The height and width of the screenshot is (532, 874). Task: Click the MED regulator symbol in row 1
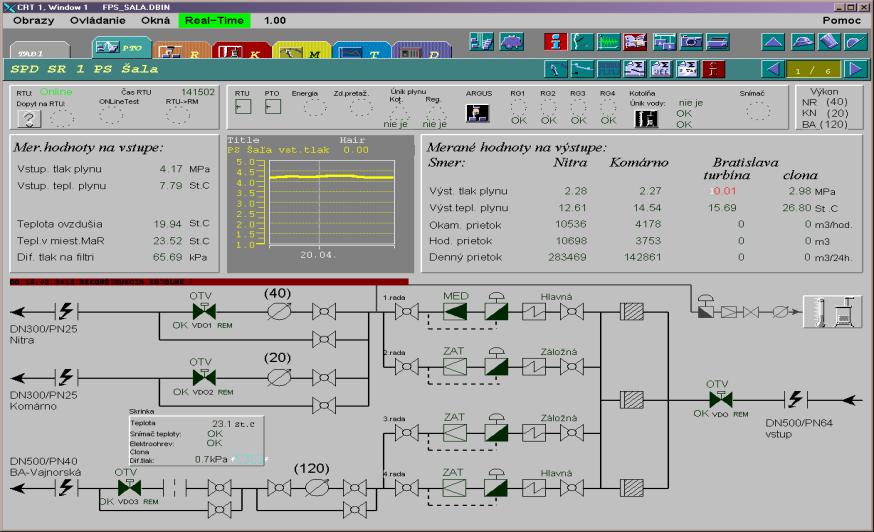click(455, 311)
